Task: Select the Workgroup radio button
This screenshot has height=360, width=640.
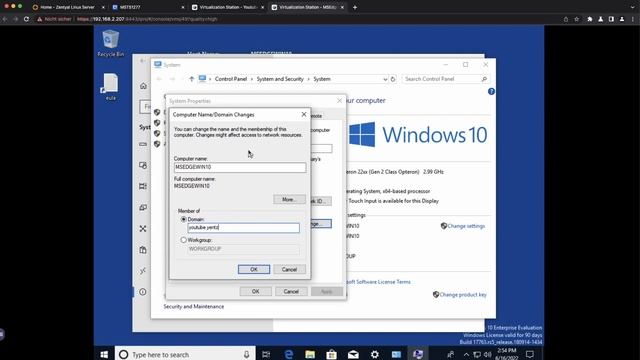Action: point(184,240)
